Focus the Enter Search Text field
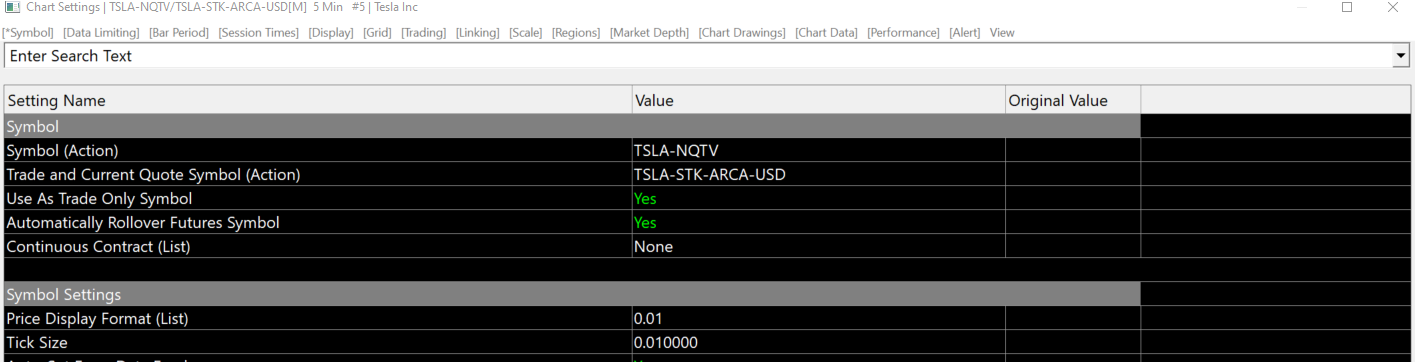This screenshot has width=1415, height=362. point(698,57)
